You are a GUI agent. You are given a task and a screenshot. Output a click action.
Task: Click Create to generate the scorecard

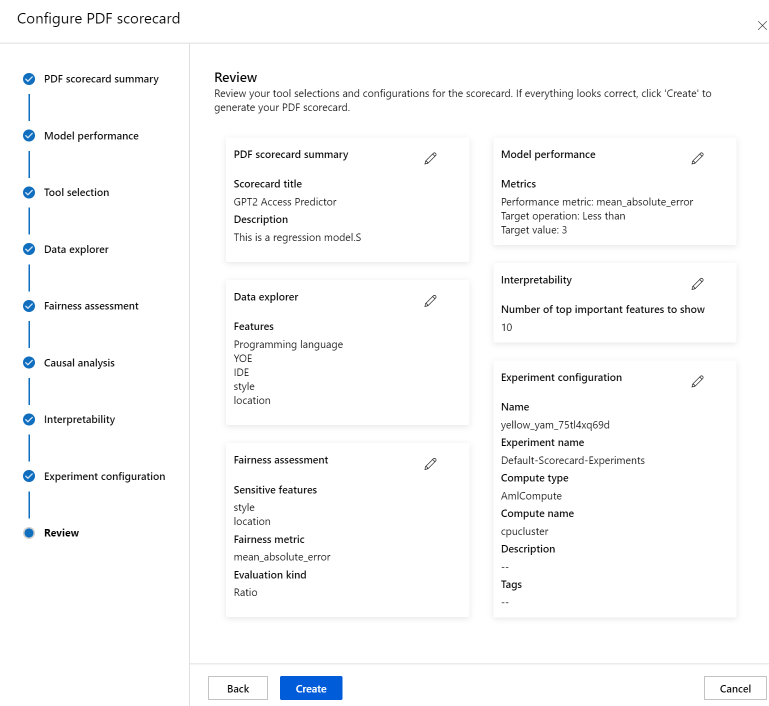click(311, 688)
